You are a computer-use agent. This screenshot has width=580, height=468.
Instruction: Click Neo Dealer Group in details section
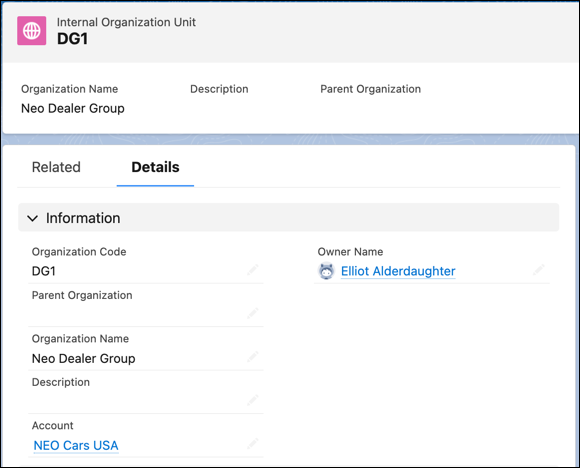tap(84, 358)
